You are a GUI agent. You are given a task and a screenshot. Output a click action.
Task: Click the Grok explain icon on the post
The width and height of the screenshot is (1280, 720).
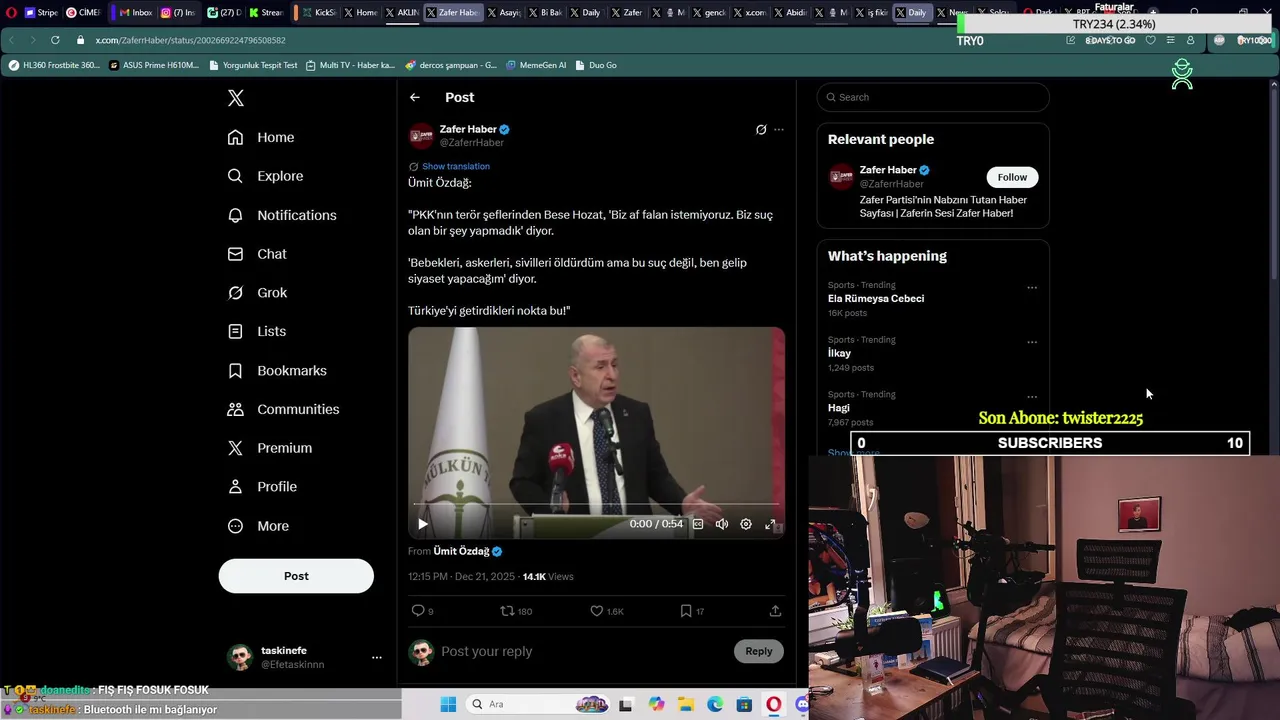click(x=761, y=129)
